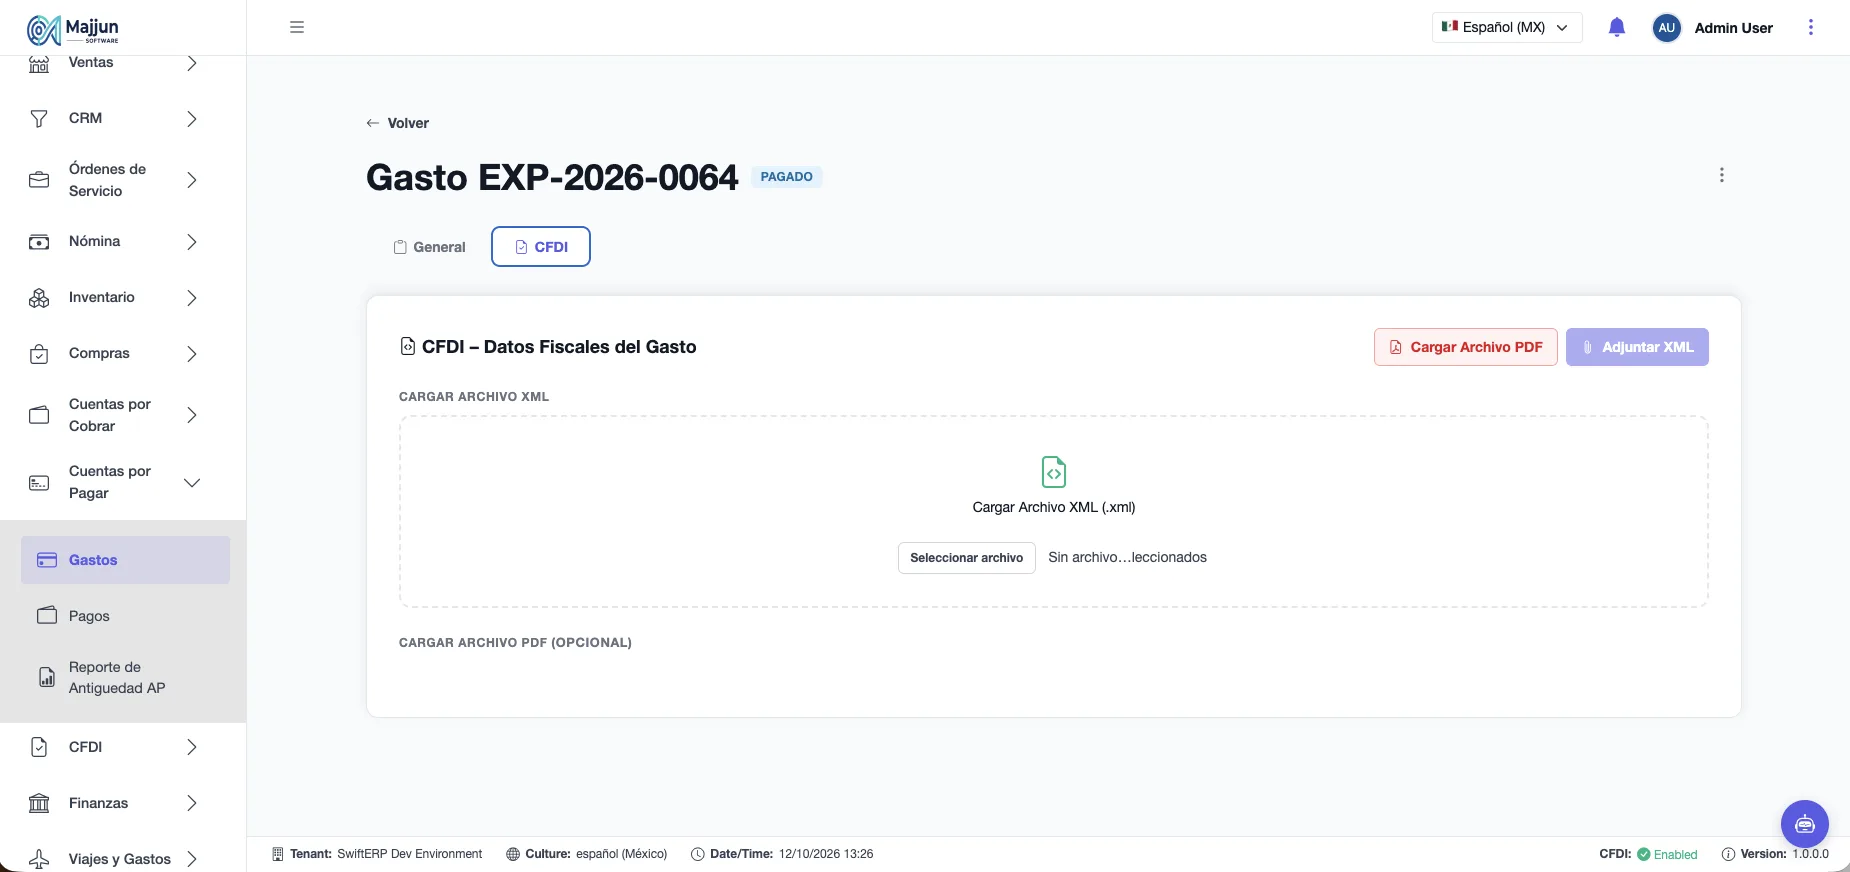Expand the CRM menu chevron
This screenshot has height=872, width=1850.
tap(192, 119)
